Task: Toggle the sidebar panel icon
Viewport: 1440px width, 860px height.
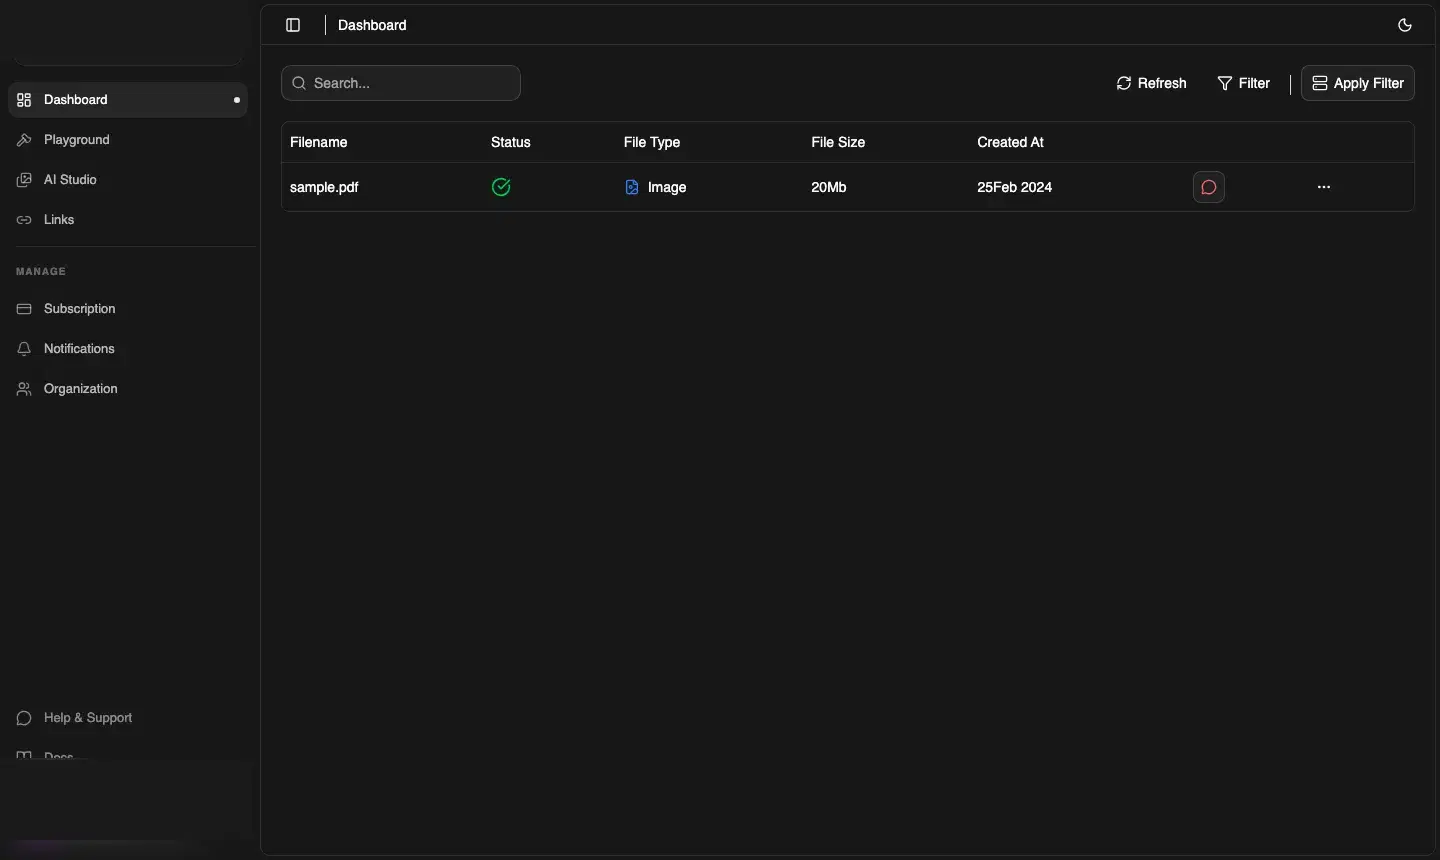Action: [x=293, y=25]
